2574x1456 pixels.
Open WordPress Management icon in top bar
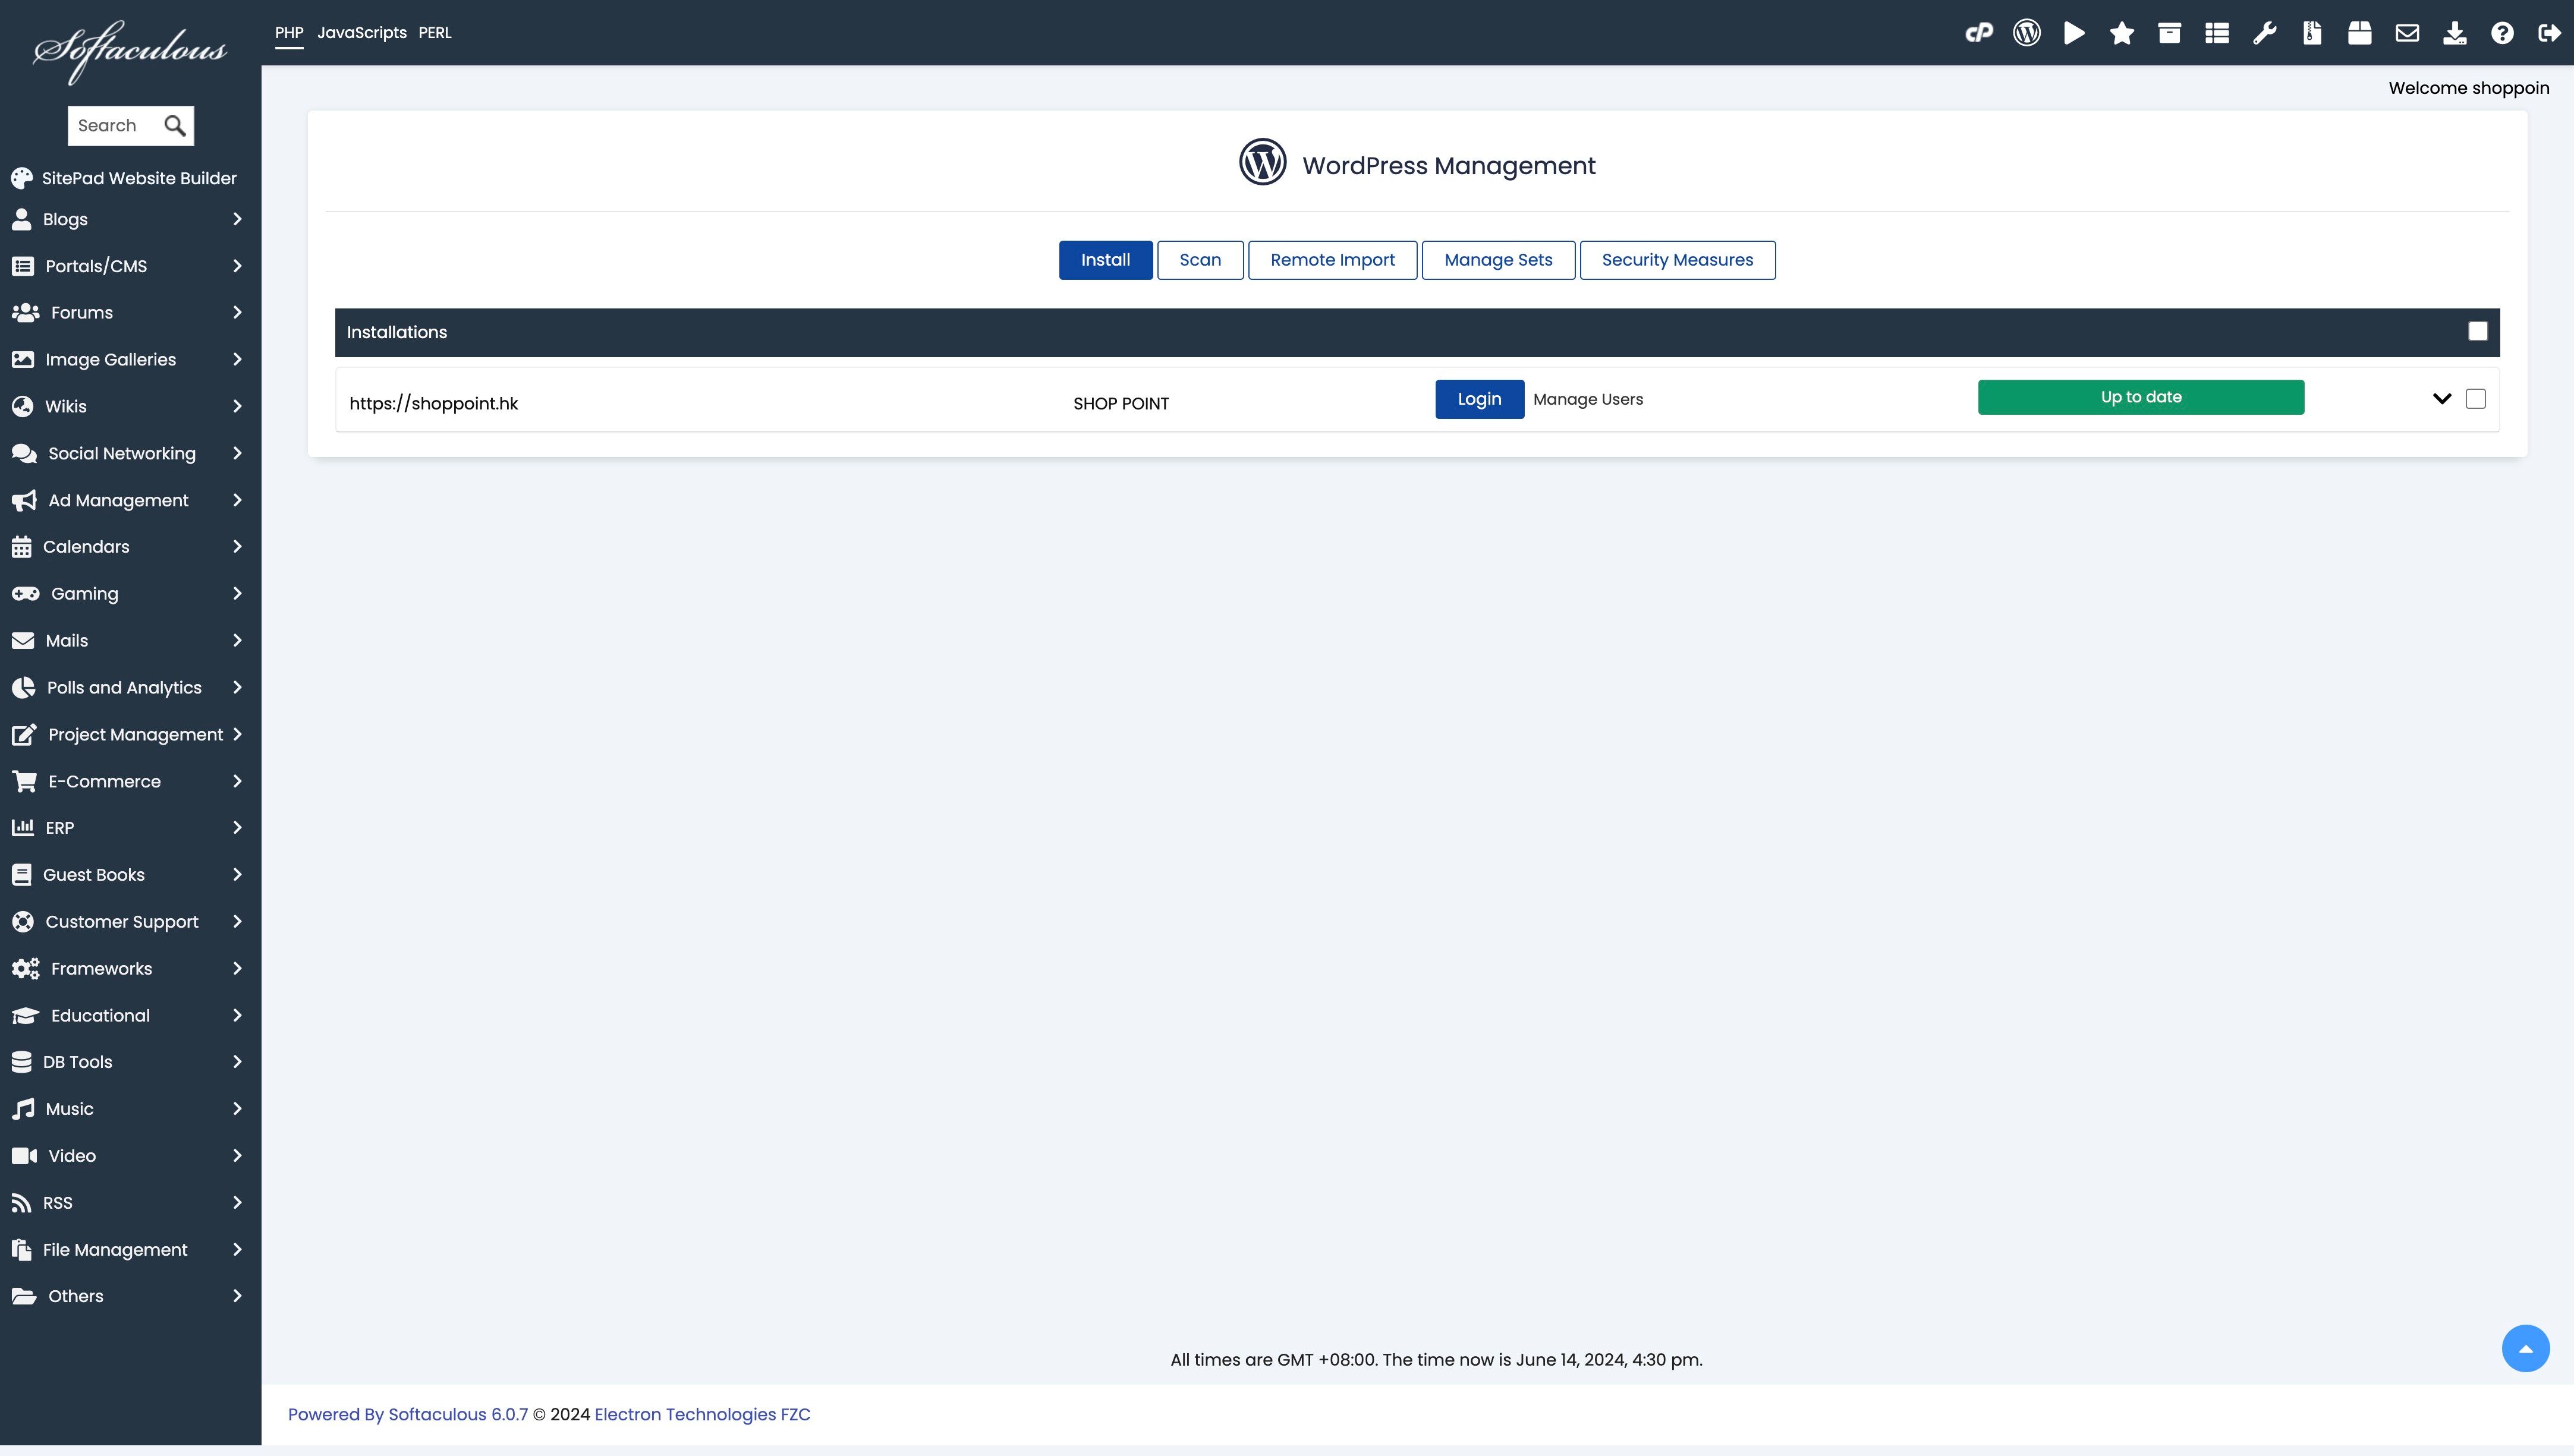[x=2027, y=33]
